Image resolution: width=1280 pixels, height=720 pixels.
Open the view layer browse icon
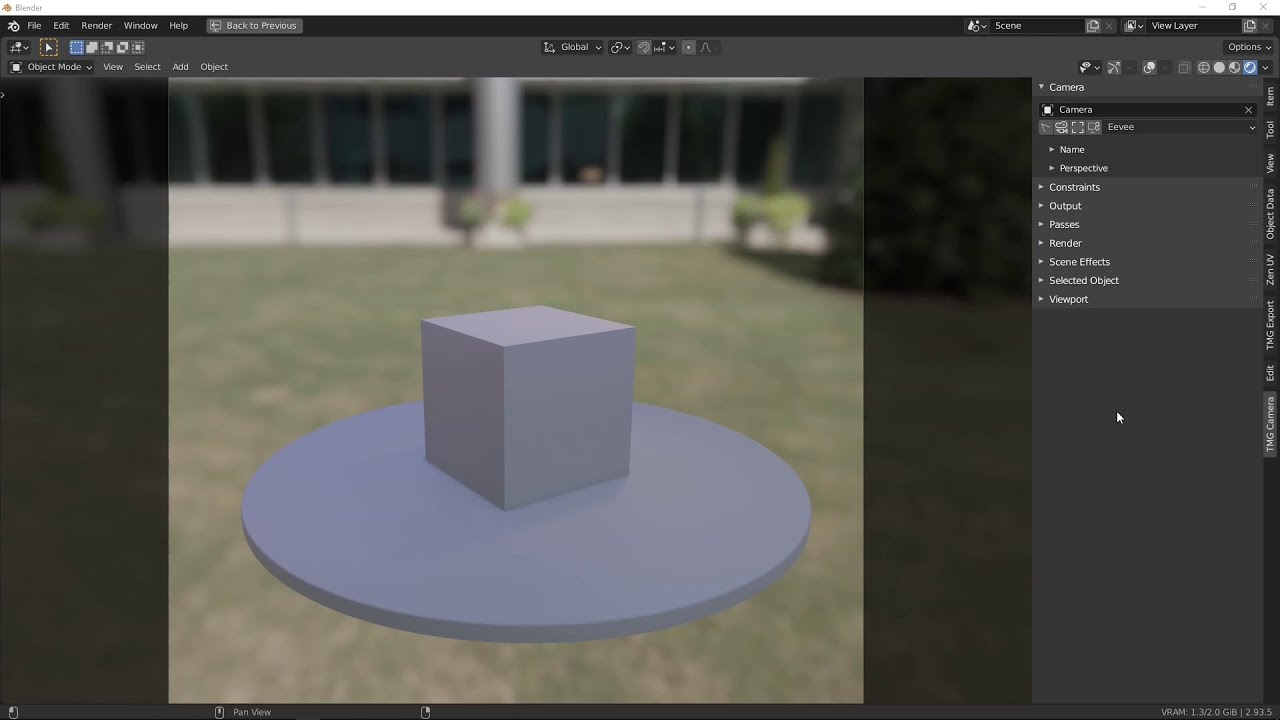(x=1134, y=25)
